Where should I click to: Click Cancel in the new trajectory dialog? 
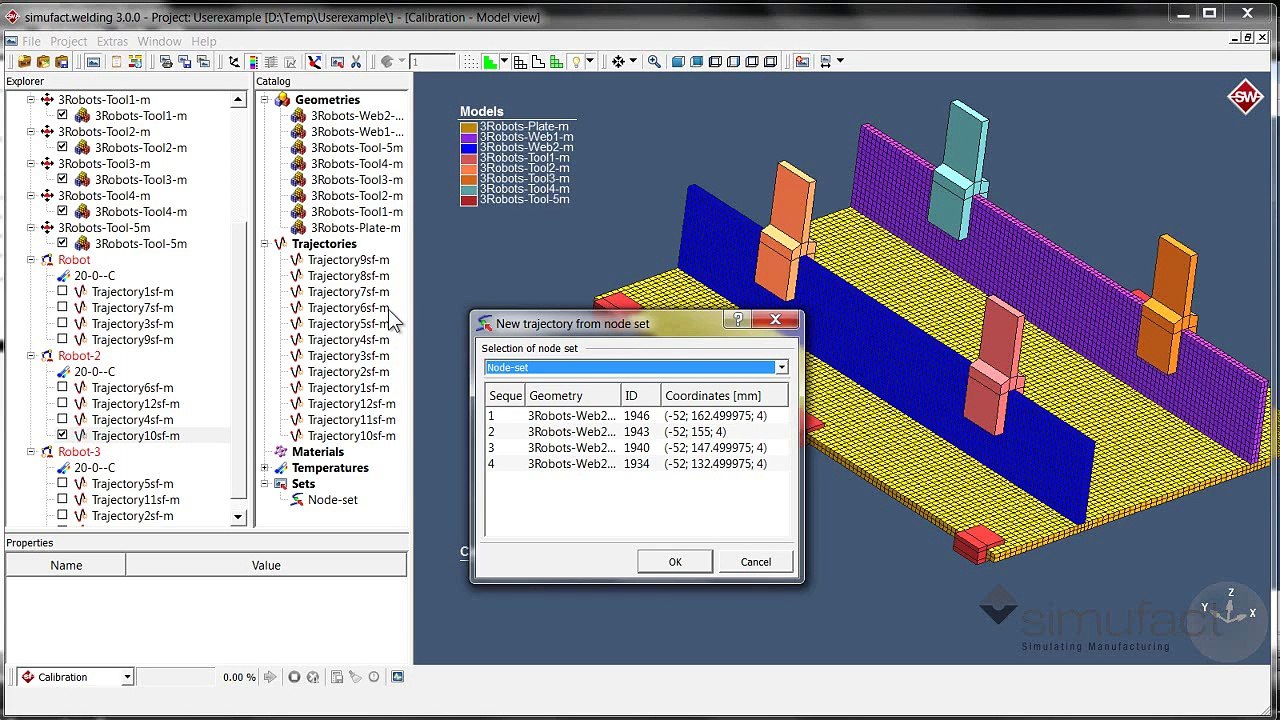(x=756, y=562)
